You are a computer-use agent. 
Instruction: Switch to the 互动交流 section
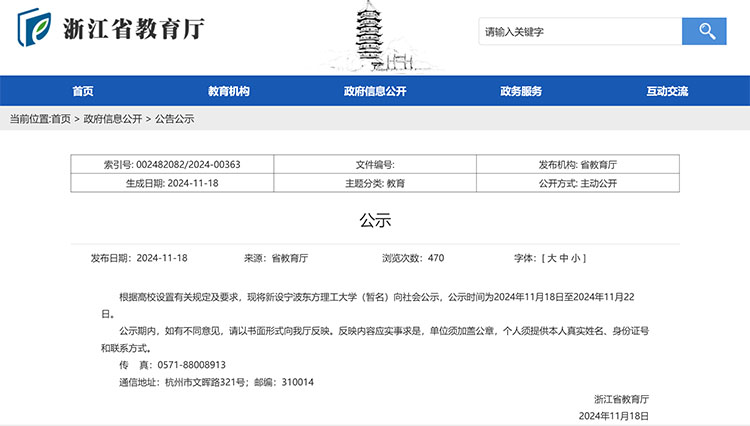pyautogui.click(x=667, y=91)
